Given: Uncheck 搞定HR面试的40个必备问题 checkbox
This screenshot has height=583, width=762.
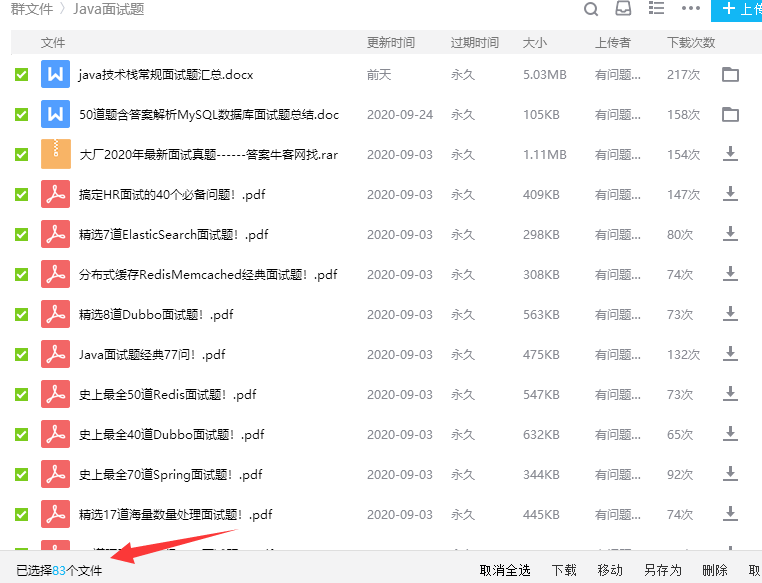Looking at the screenshot, I should pos(21,194).
